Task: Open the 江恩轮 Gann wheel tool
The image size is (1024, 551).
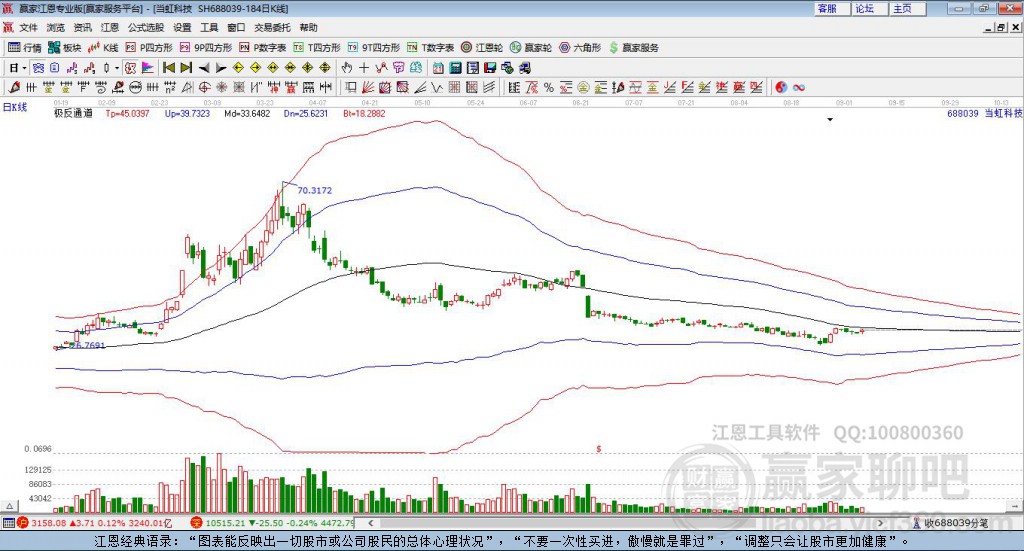Action: (x=482, y=48)
